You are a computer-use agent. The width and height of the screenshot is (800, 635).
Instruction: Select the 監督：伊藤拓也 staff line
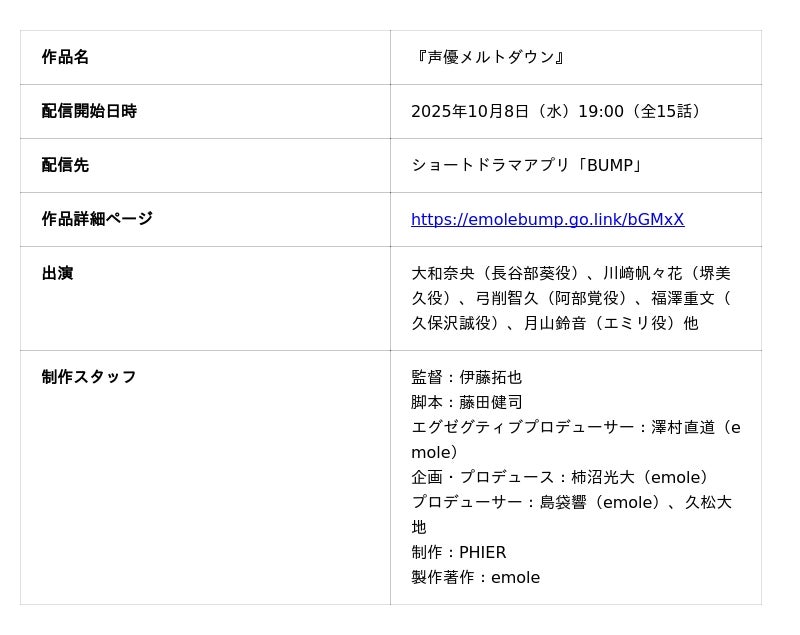tap(466, 377)
